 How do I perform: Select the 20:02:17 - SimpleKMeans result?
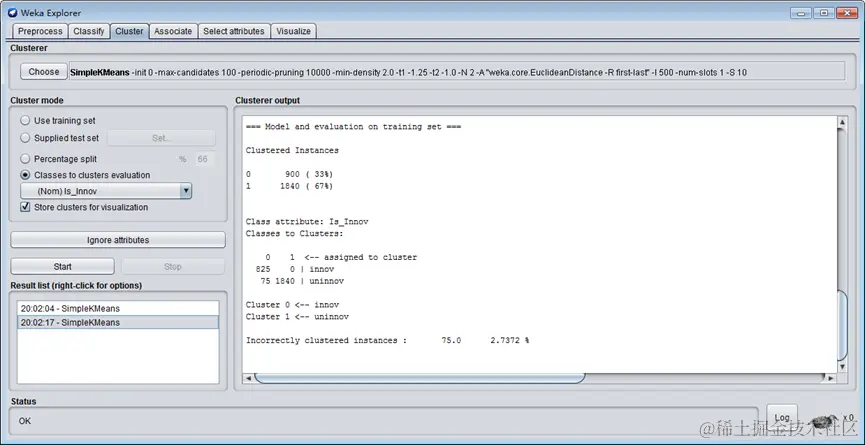(x=118, y=322)
